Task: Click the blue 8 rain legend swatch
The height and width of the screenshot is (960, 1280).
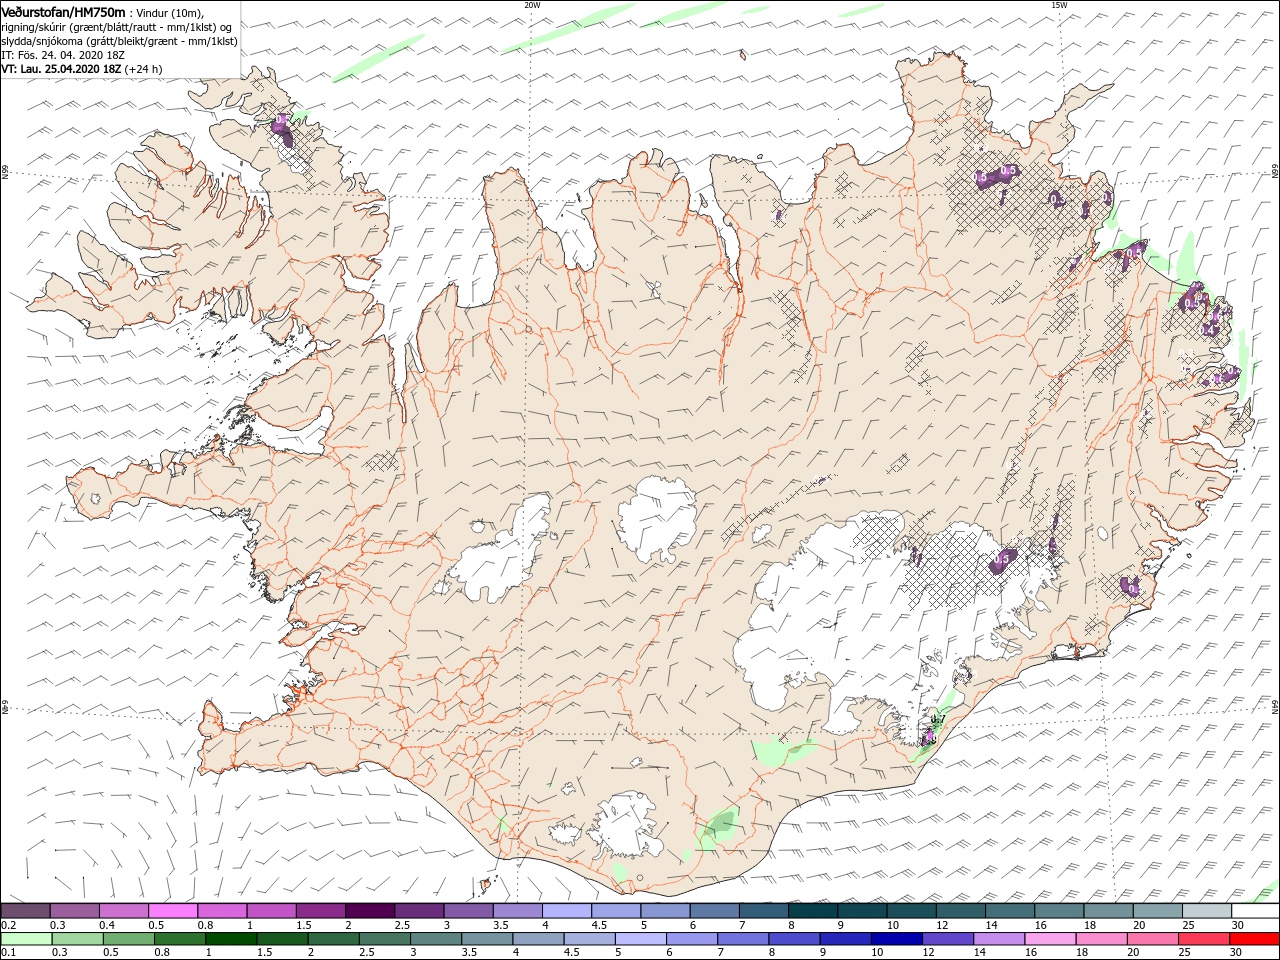Action: tap(794, 938)
